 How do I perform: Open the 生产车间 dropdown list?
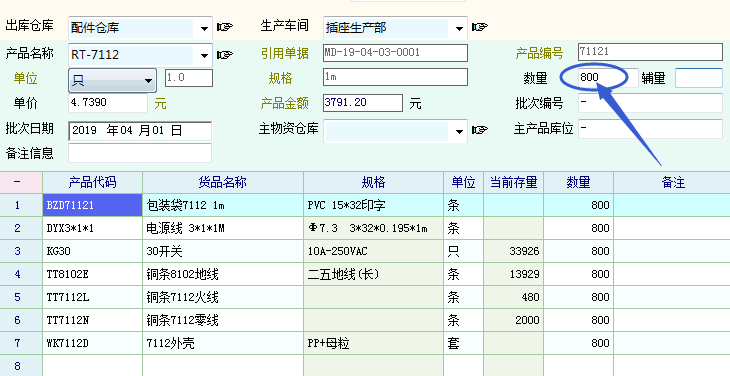click(459, 28)
